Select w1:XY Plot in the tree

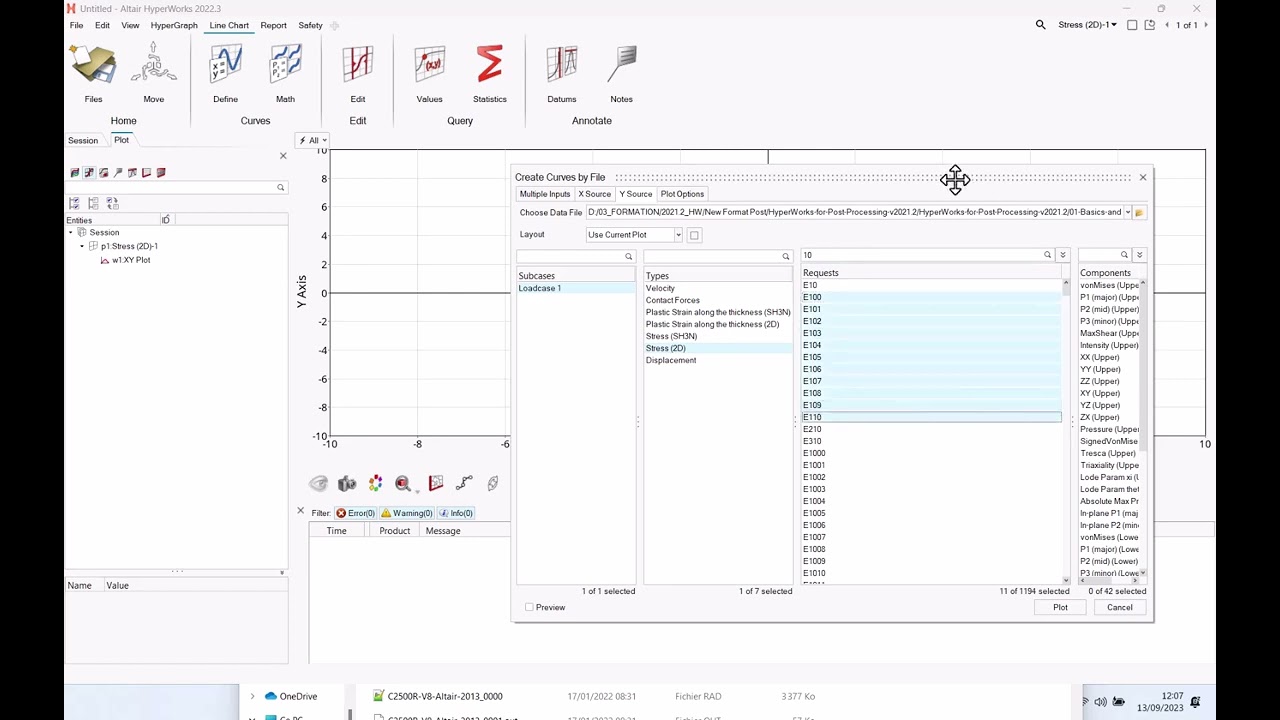(x=131, y=260)
